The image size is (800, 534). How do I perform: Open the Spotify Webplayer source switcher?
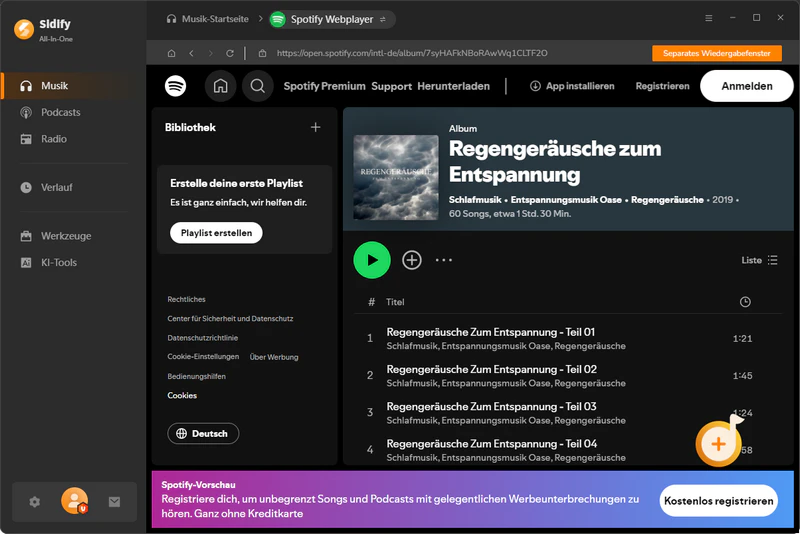[x=332, y=19]
